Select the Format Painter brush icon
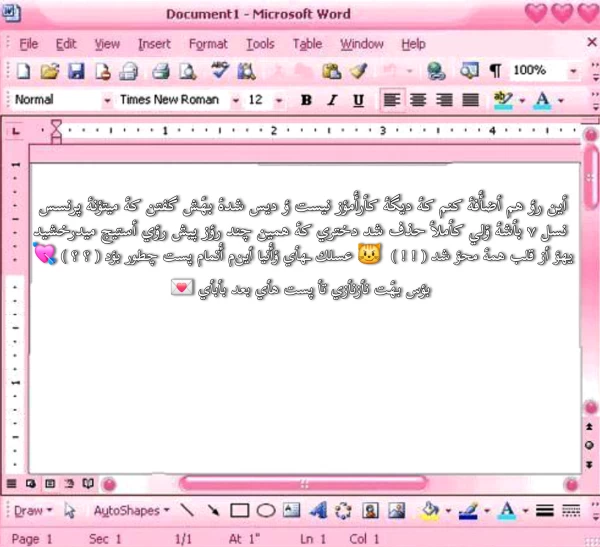600x547 pixels. (x=359, y=71)
